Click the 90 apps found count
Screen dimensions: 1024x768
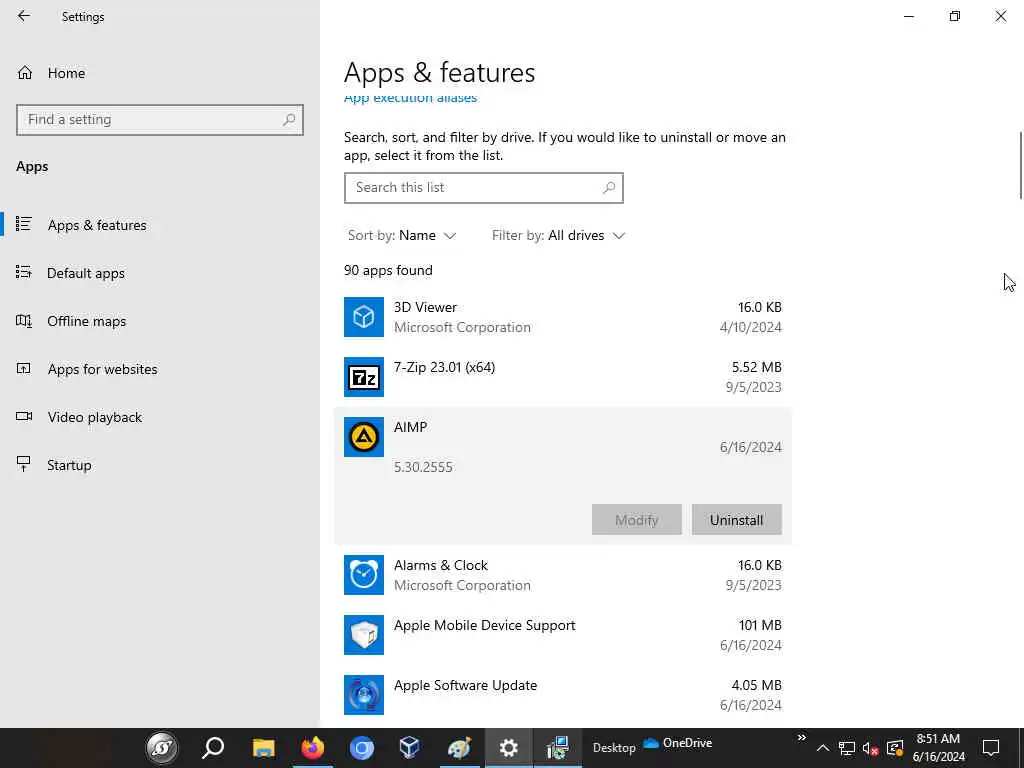(x=388, y=270)
